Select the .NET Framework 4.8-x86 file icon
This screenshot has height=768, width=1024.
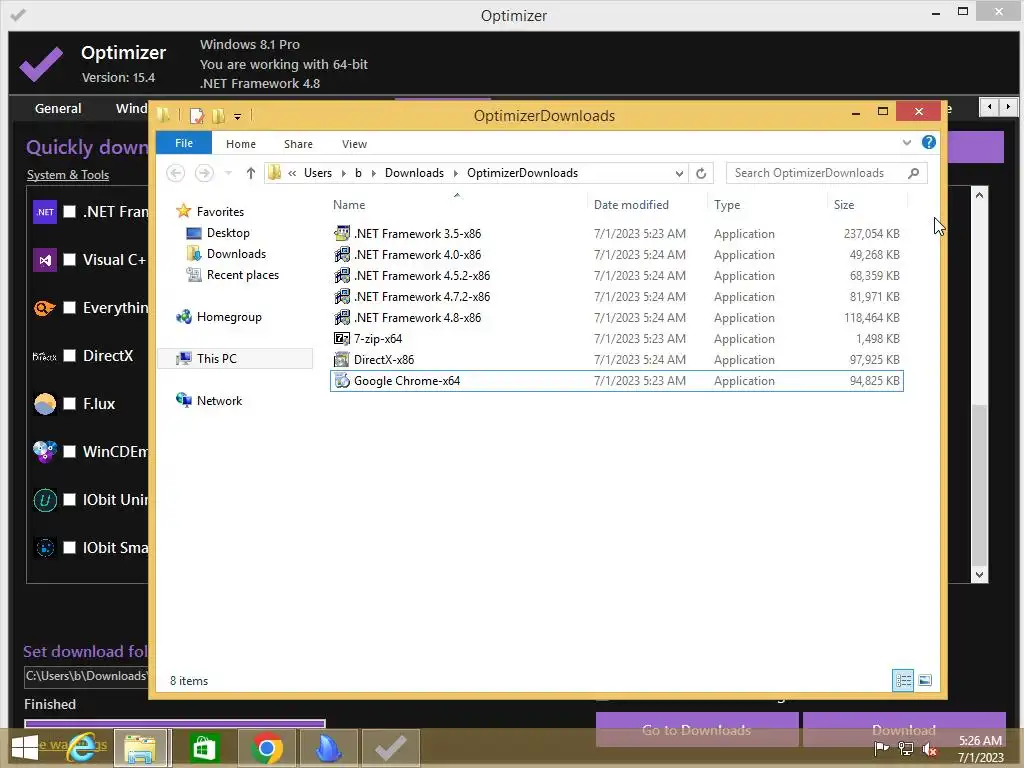pos(342,317)
